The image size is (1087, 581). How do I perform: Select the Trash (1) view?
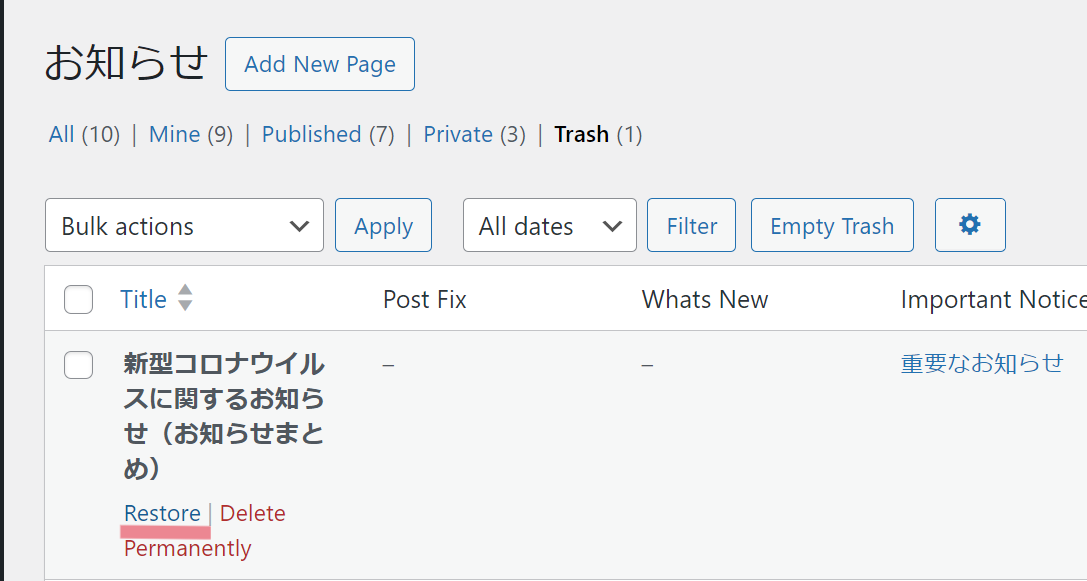point(598,134)
